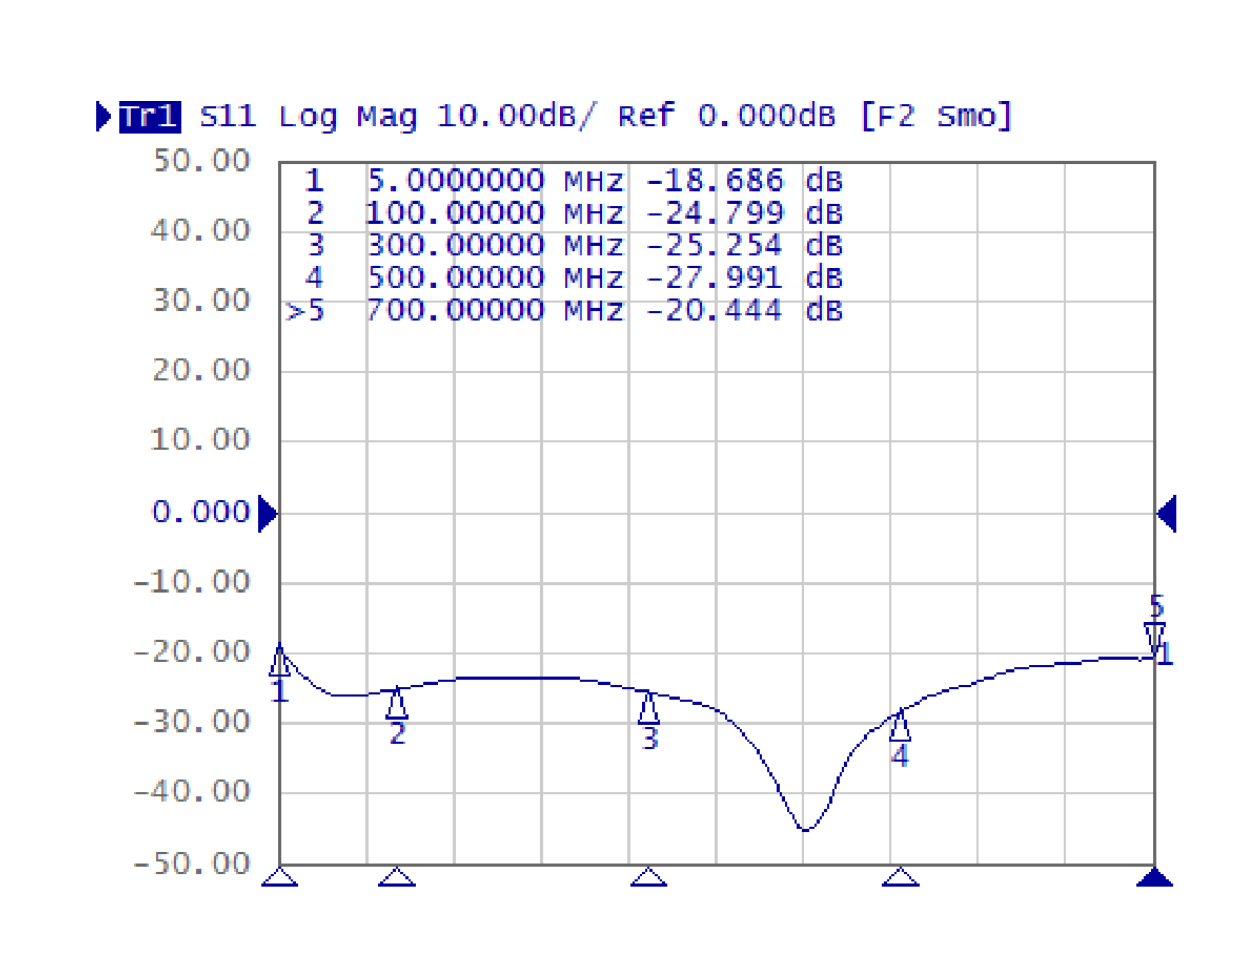Click the Log Mag format label
This screenshot has width=1252, height=963.
pyautogui.click(x=347, y=117)
